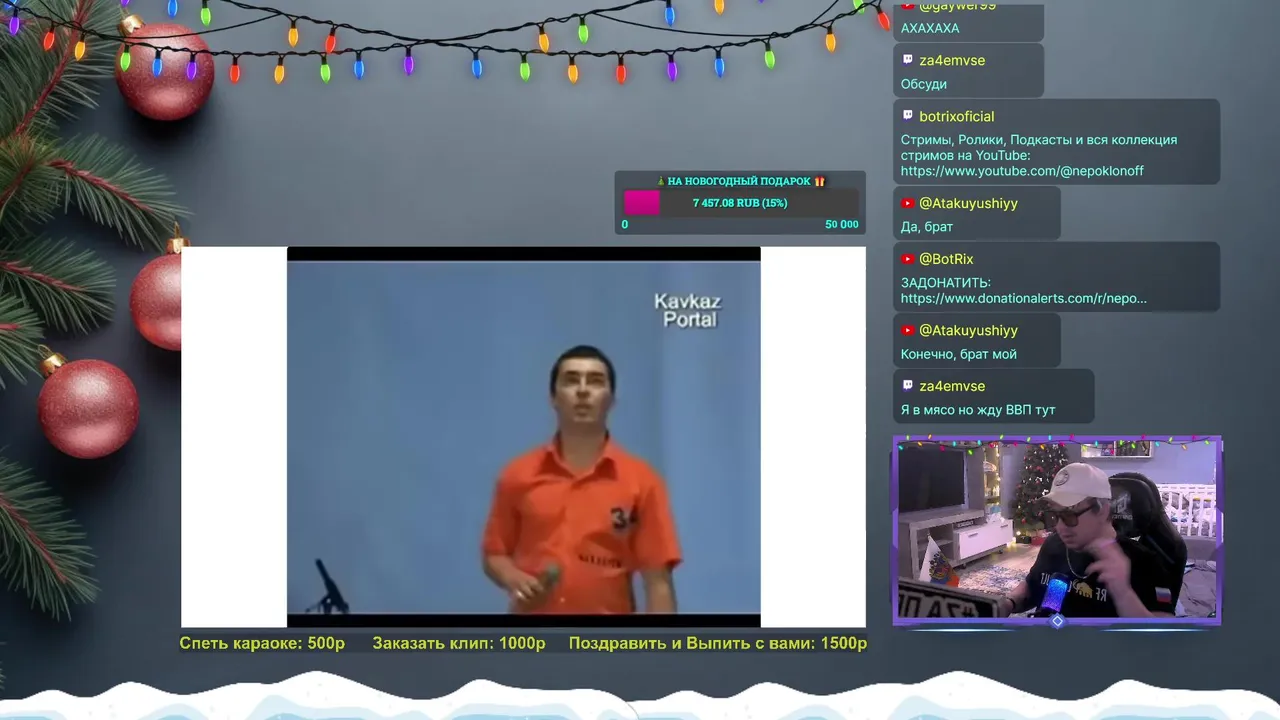The height and width of the screenshot is (720, 1280).
Task: Click the "АХАХАХА" chat message
Action: [930, 28]
